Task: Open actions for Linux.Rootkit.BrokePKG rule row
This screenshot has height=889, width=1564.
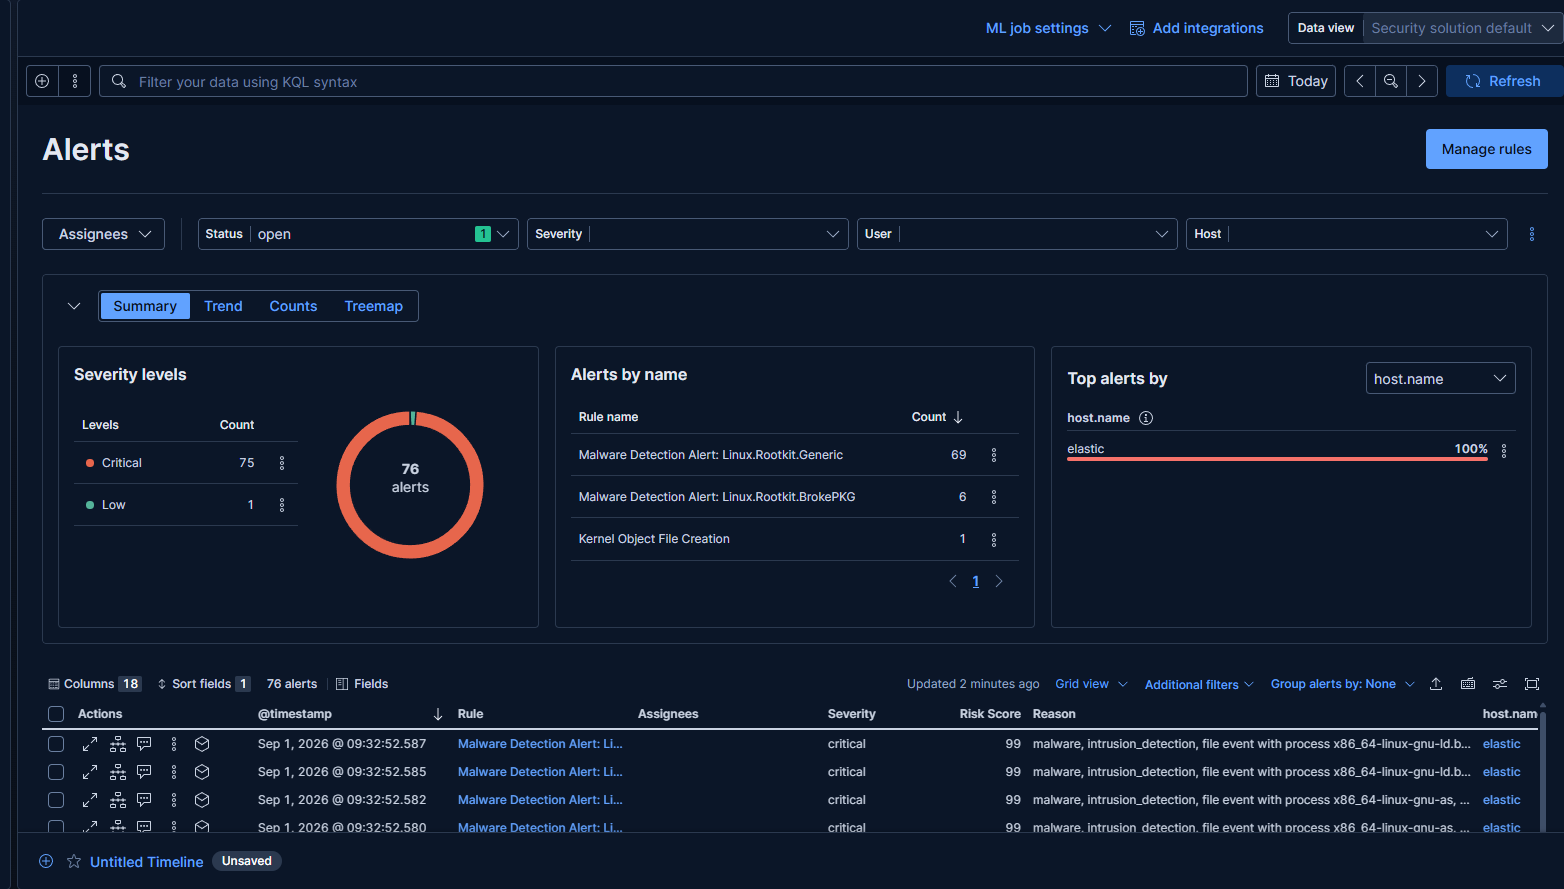Action: point(994,497)
